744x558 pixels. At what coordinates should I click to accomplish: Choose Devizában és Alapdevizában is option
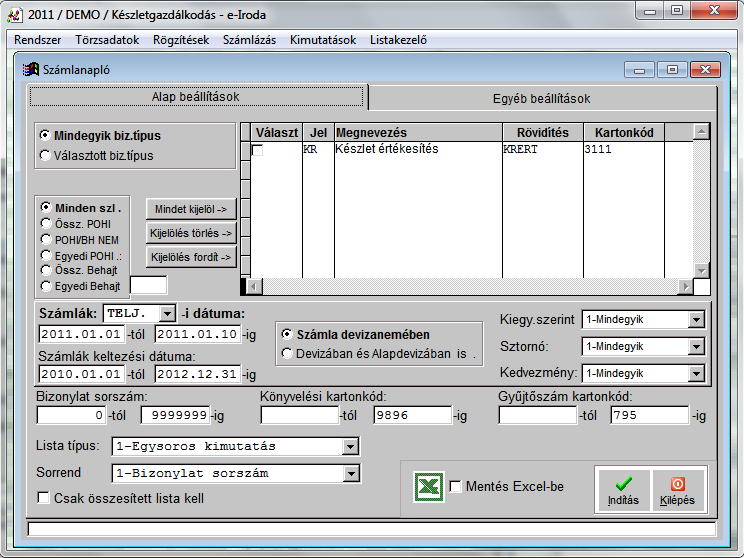[x=288, y=353]
